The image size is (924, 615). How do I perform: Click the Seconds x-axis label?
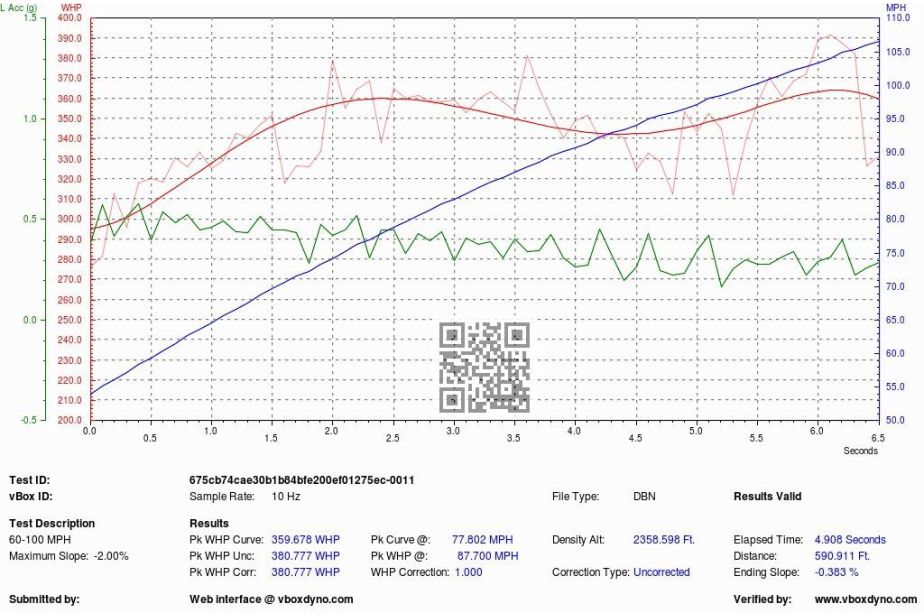pyautogui.click(x=859, y=451)
